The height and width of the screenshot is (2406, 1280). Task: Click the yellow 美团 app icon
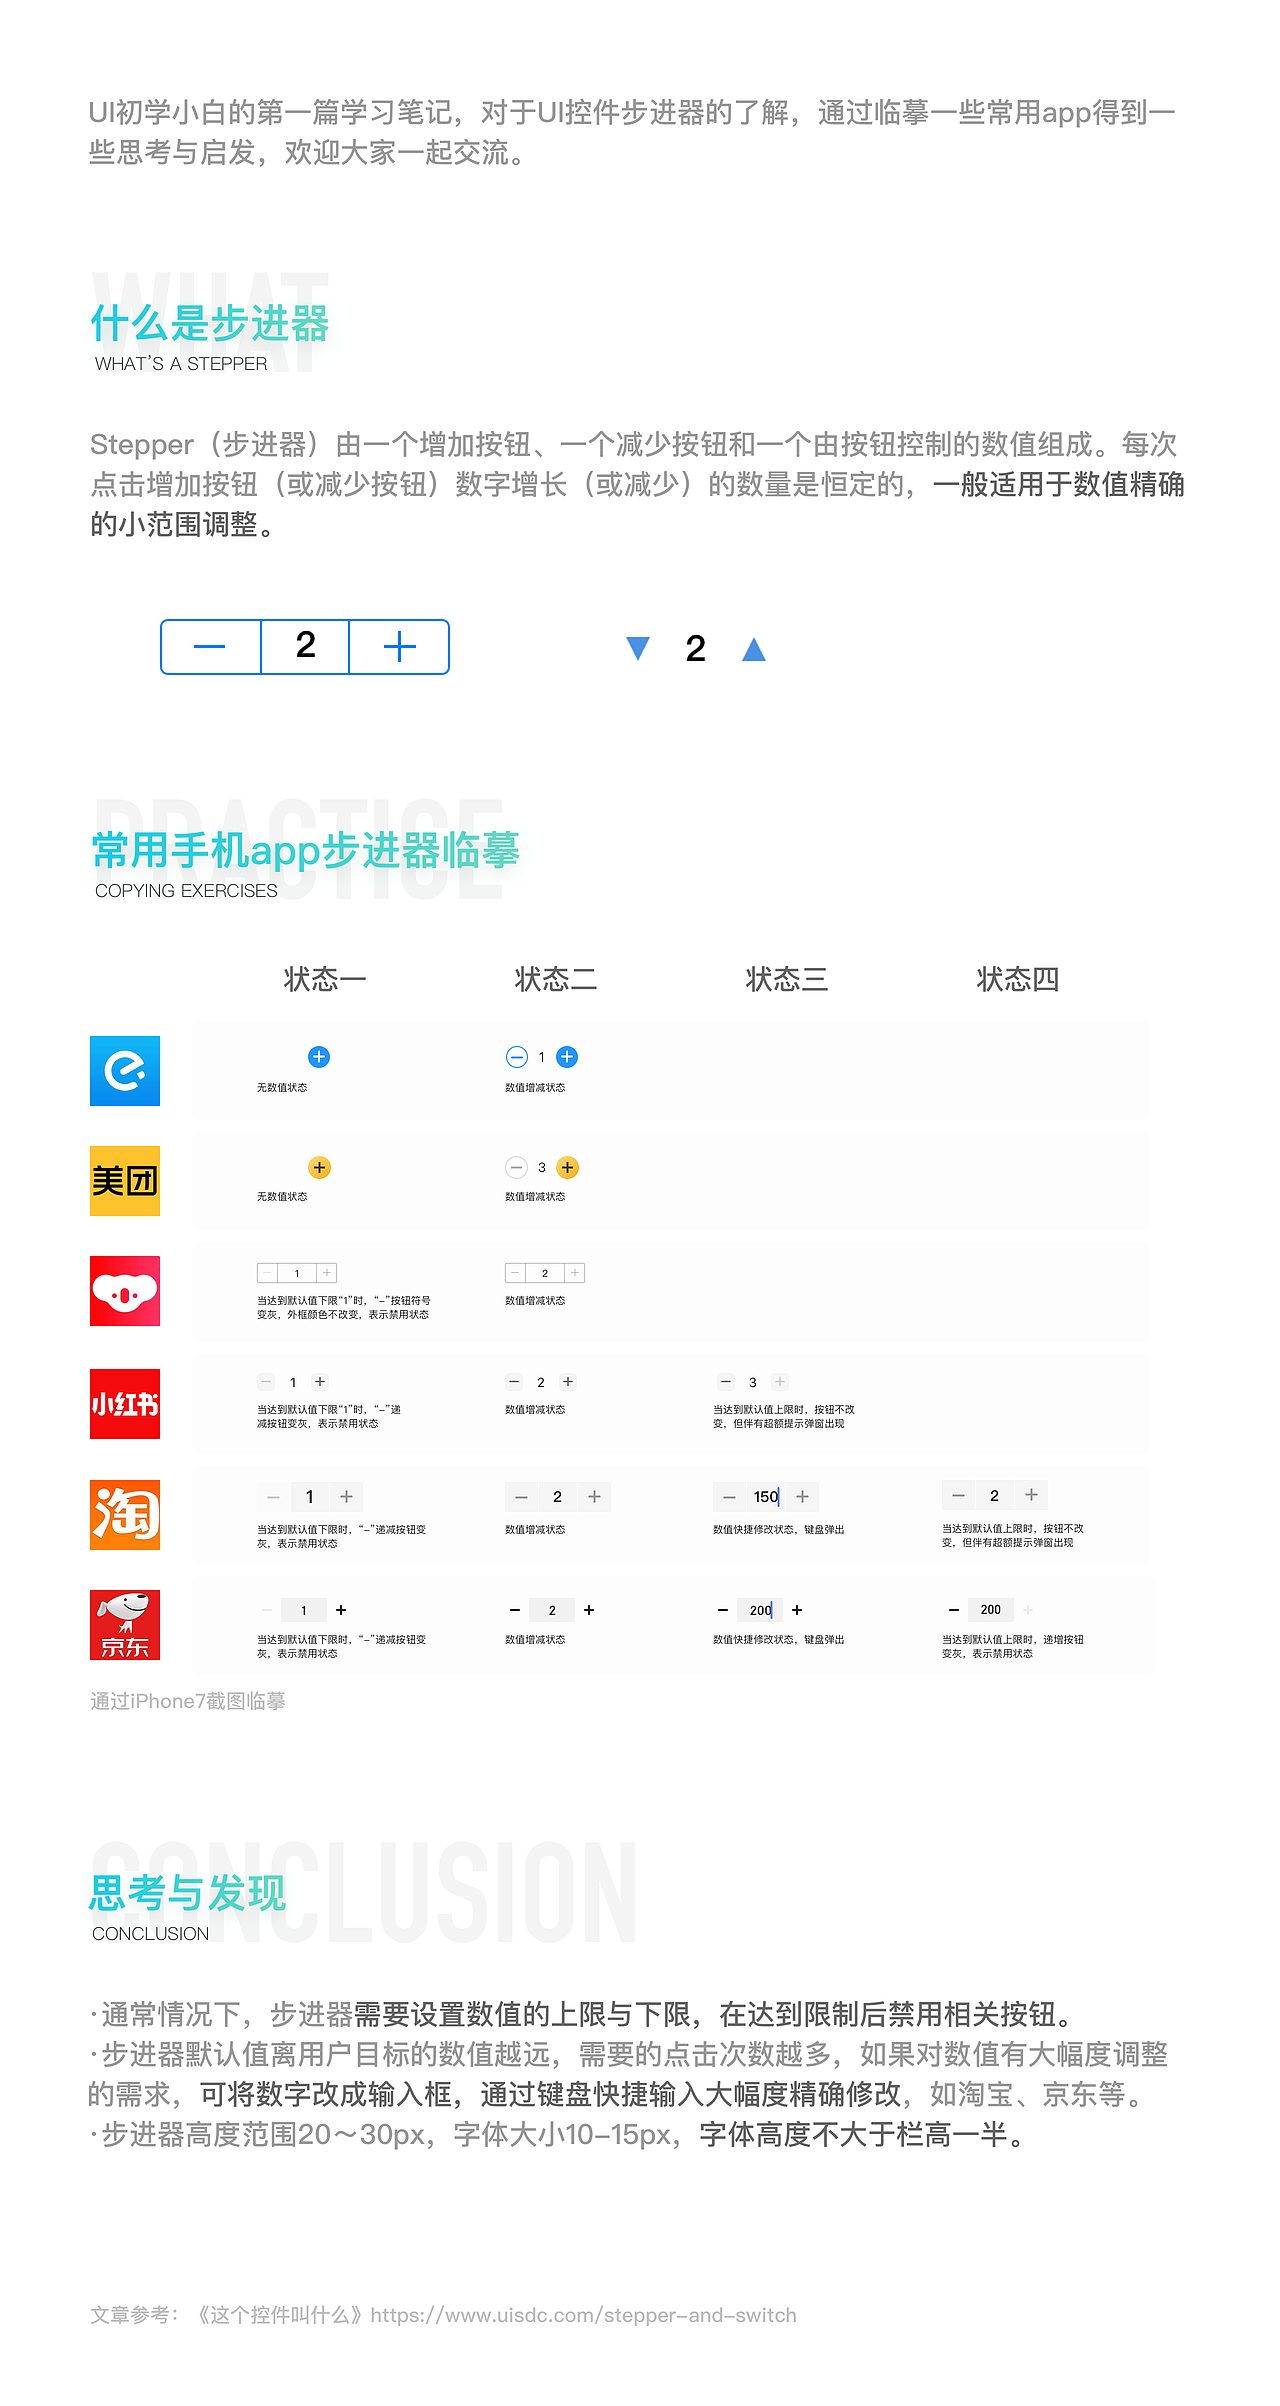coord(125,1181)
